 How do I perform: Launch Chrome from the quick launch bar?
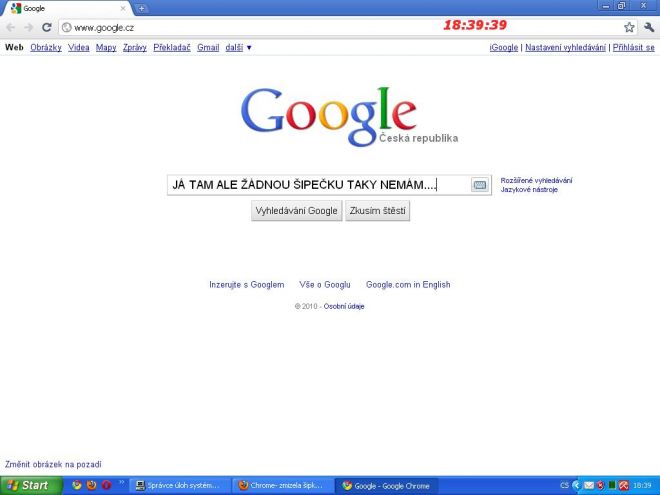77,485
